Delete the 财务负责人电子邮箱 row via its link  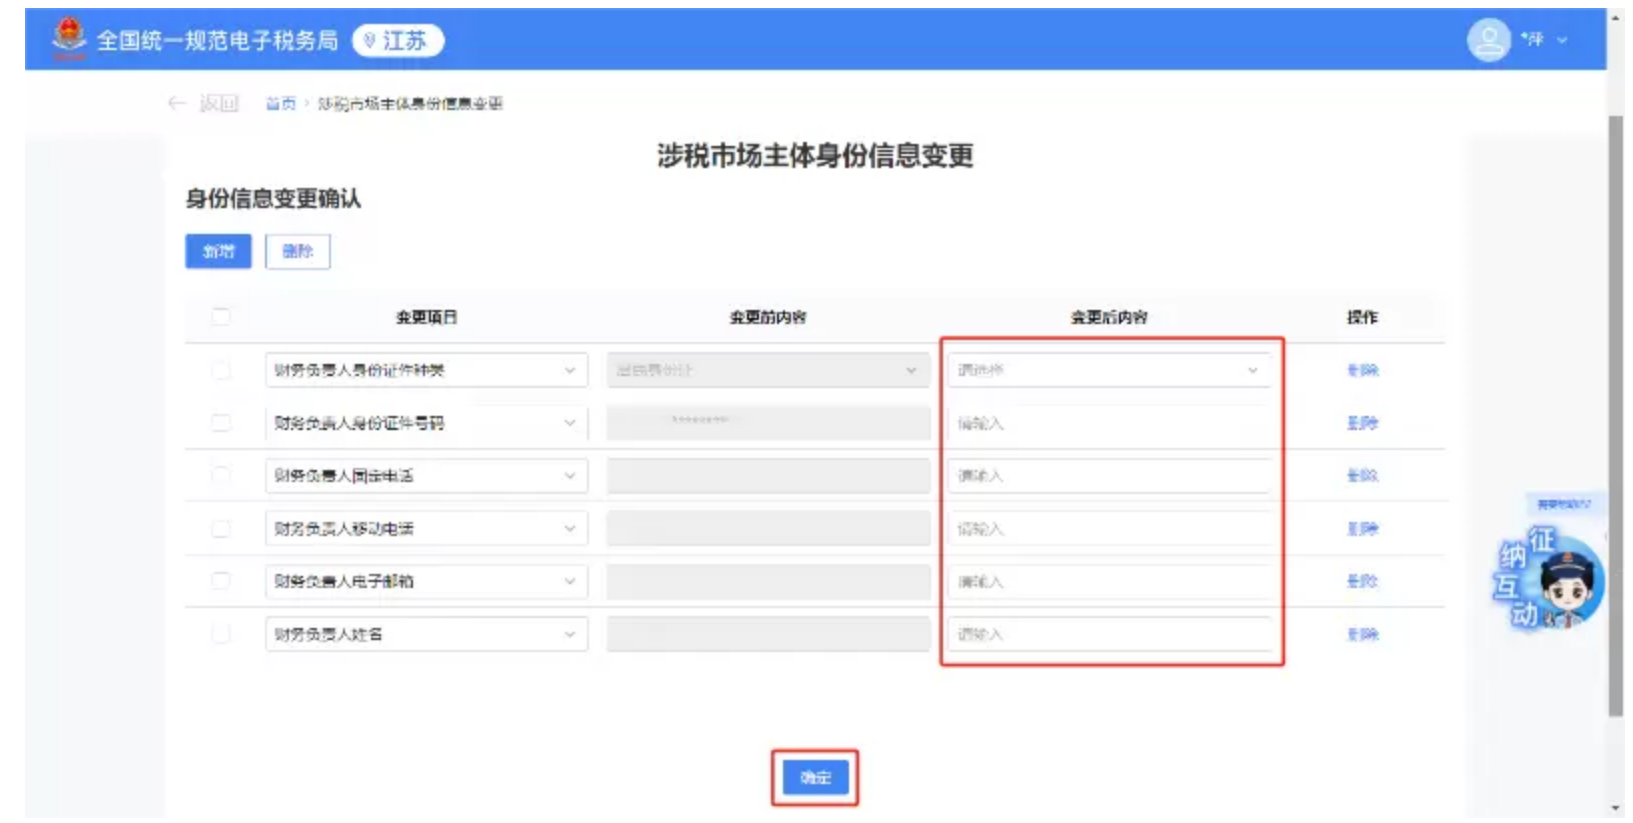1362,581
